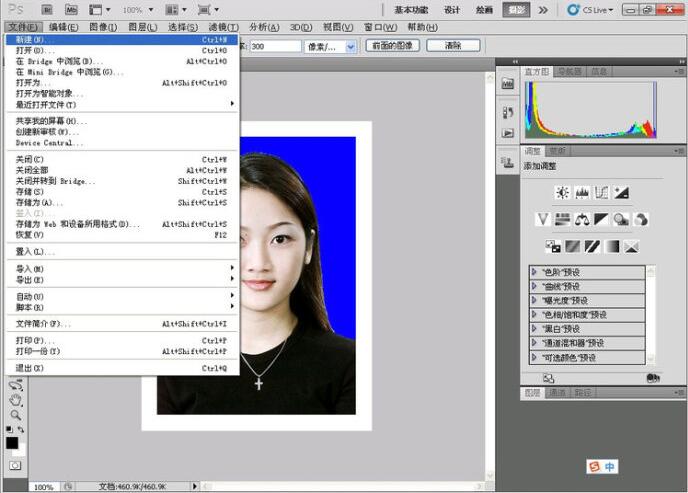Open the CS Live dropdown menu
Image resolution: width=688 pixels, height=493 pixels.
click(593, 9)
